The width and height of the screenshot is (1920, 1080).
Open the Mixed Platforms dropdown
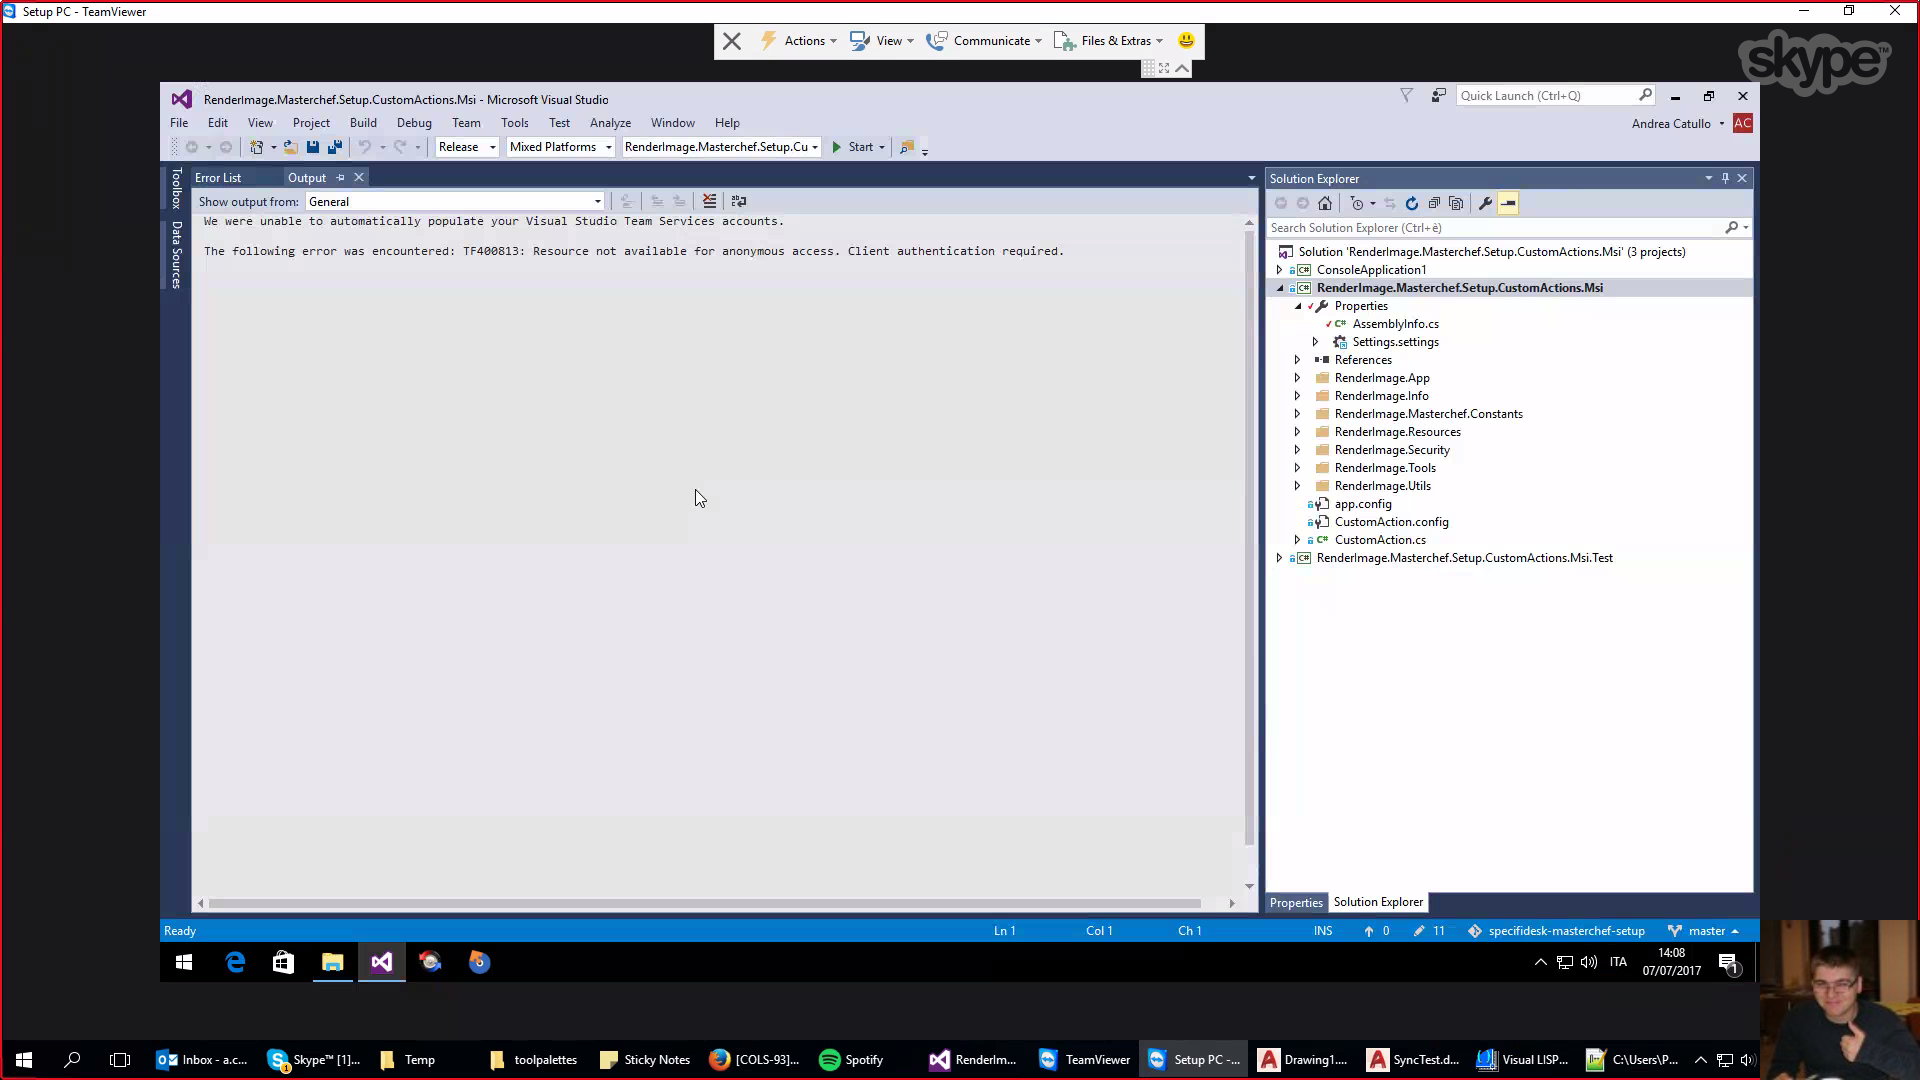(560, 147)
